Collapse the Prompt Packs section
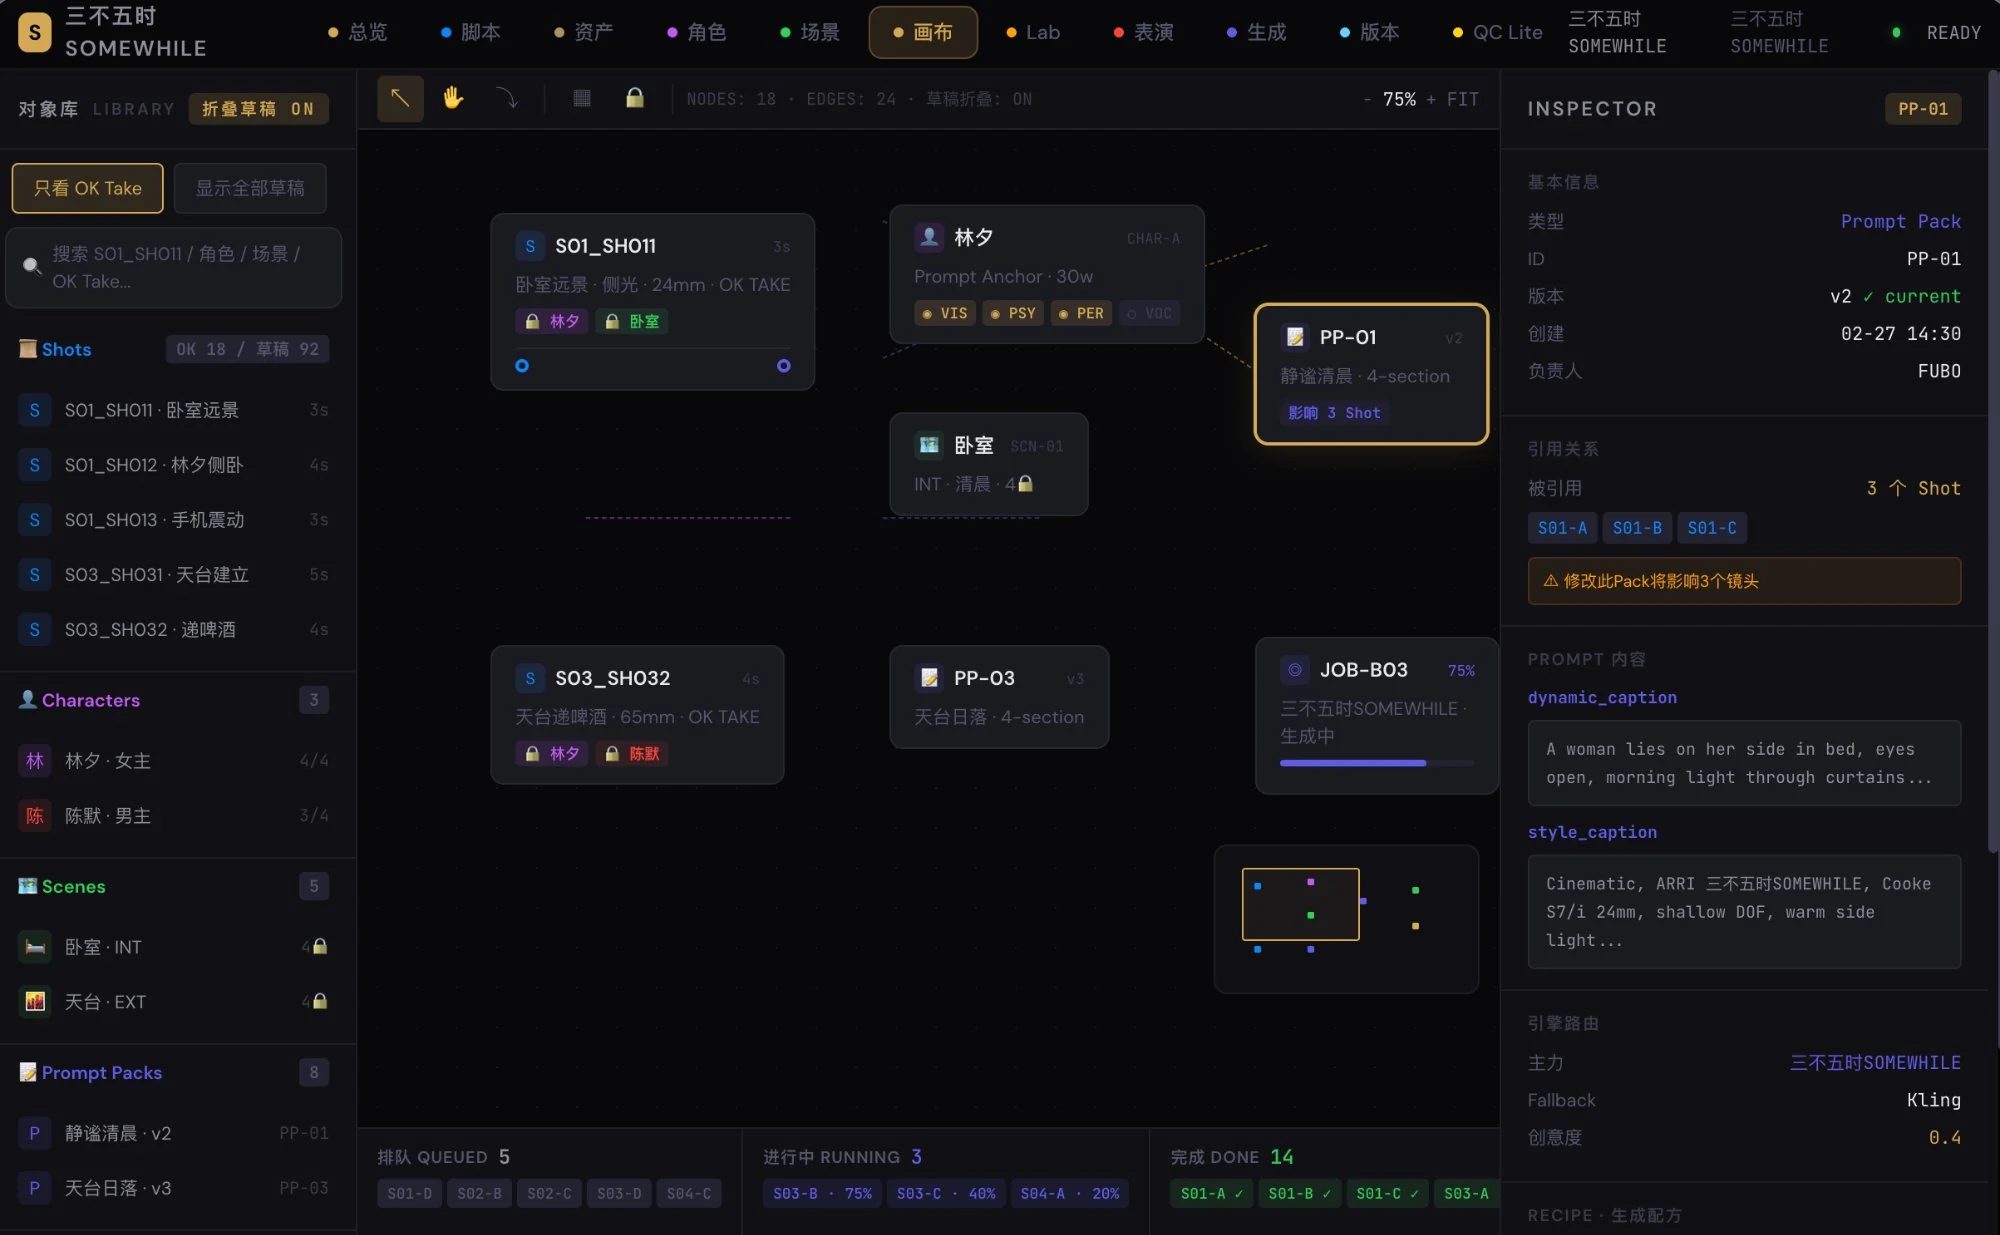Image resolution: width=2000 pixels, height=1235 pixels. pyautogui.click(x=101, y=1072)
